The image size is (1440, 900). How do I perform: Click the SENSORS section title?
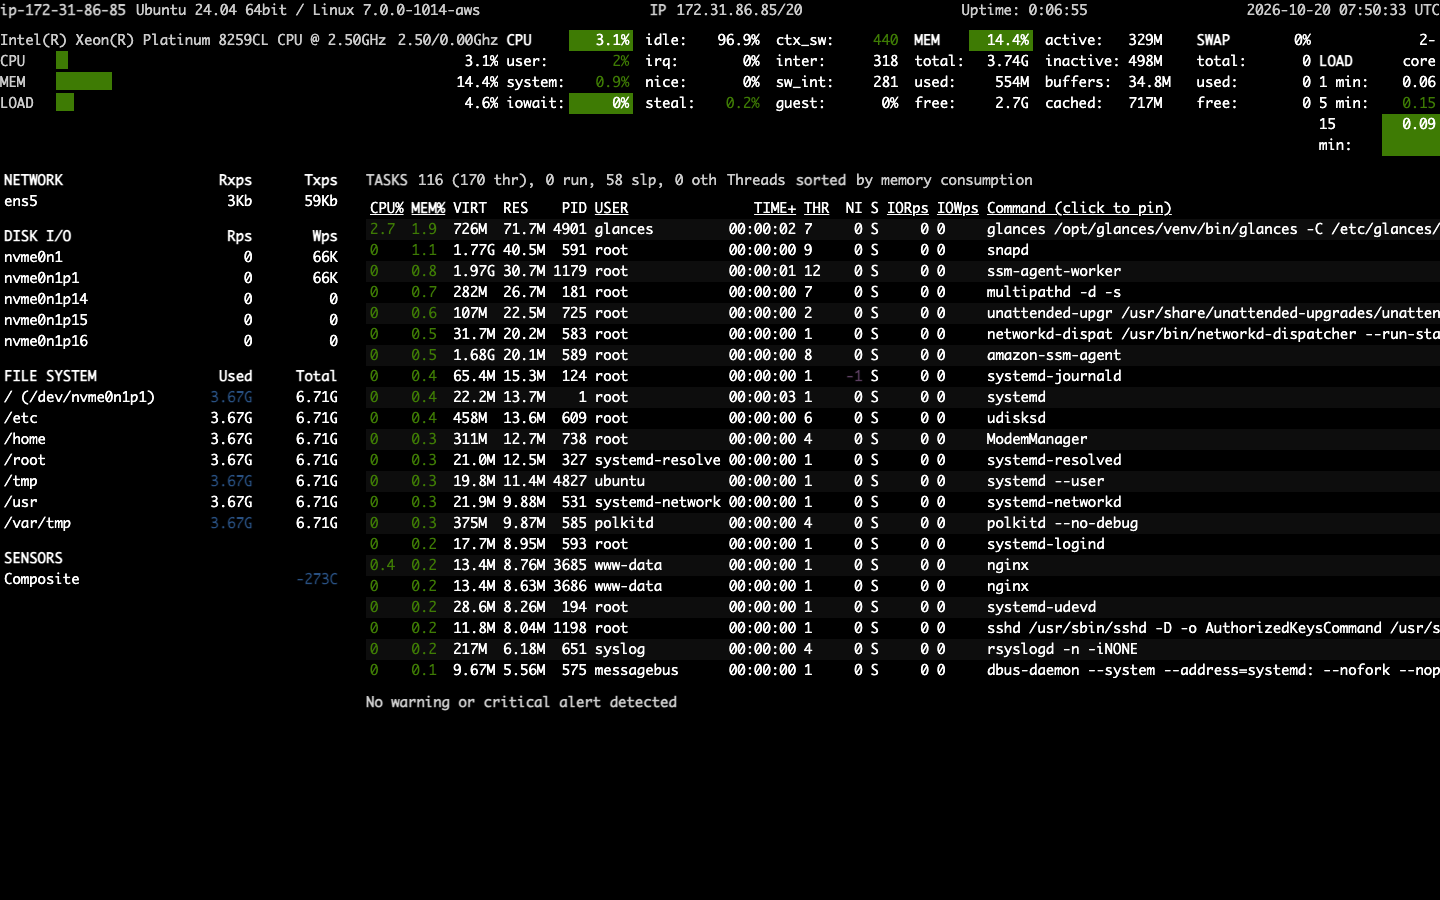pos(33,558)
